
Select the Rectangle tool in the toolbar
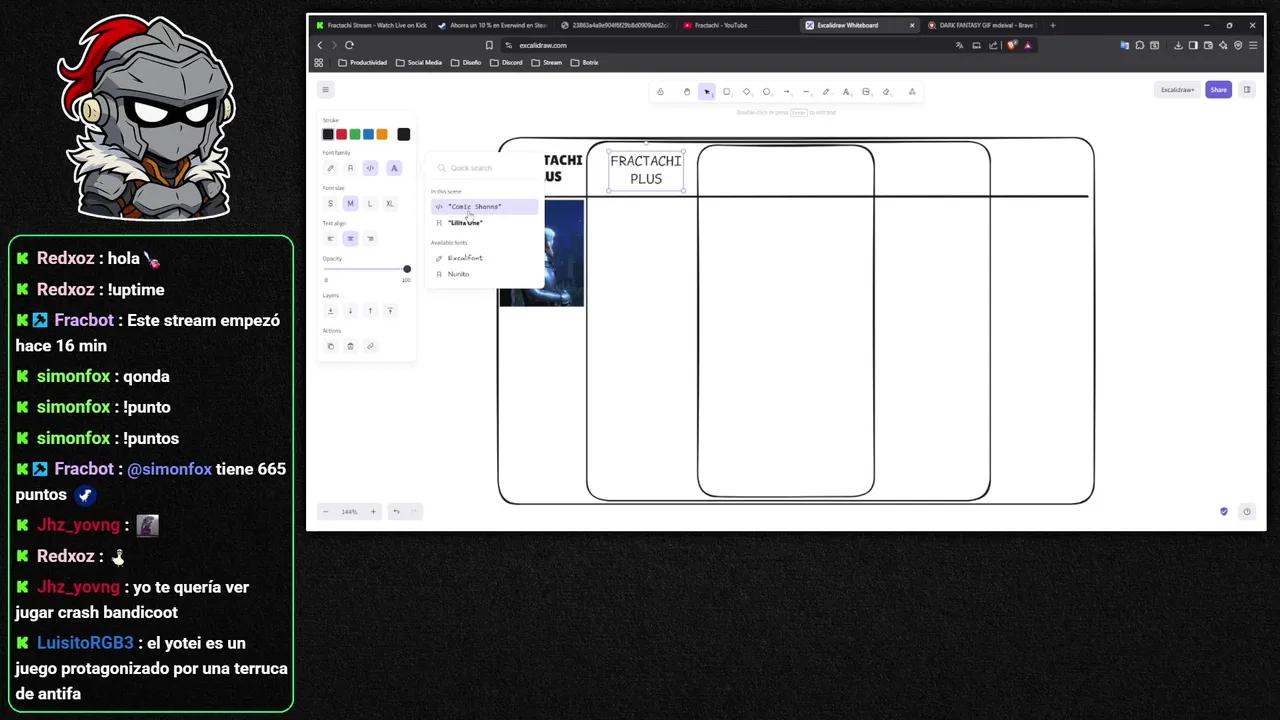(x=726, y=91)
